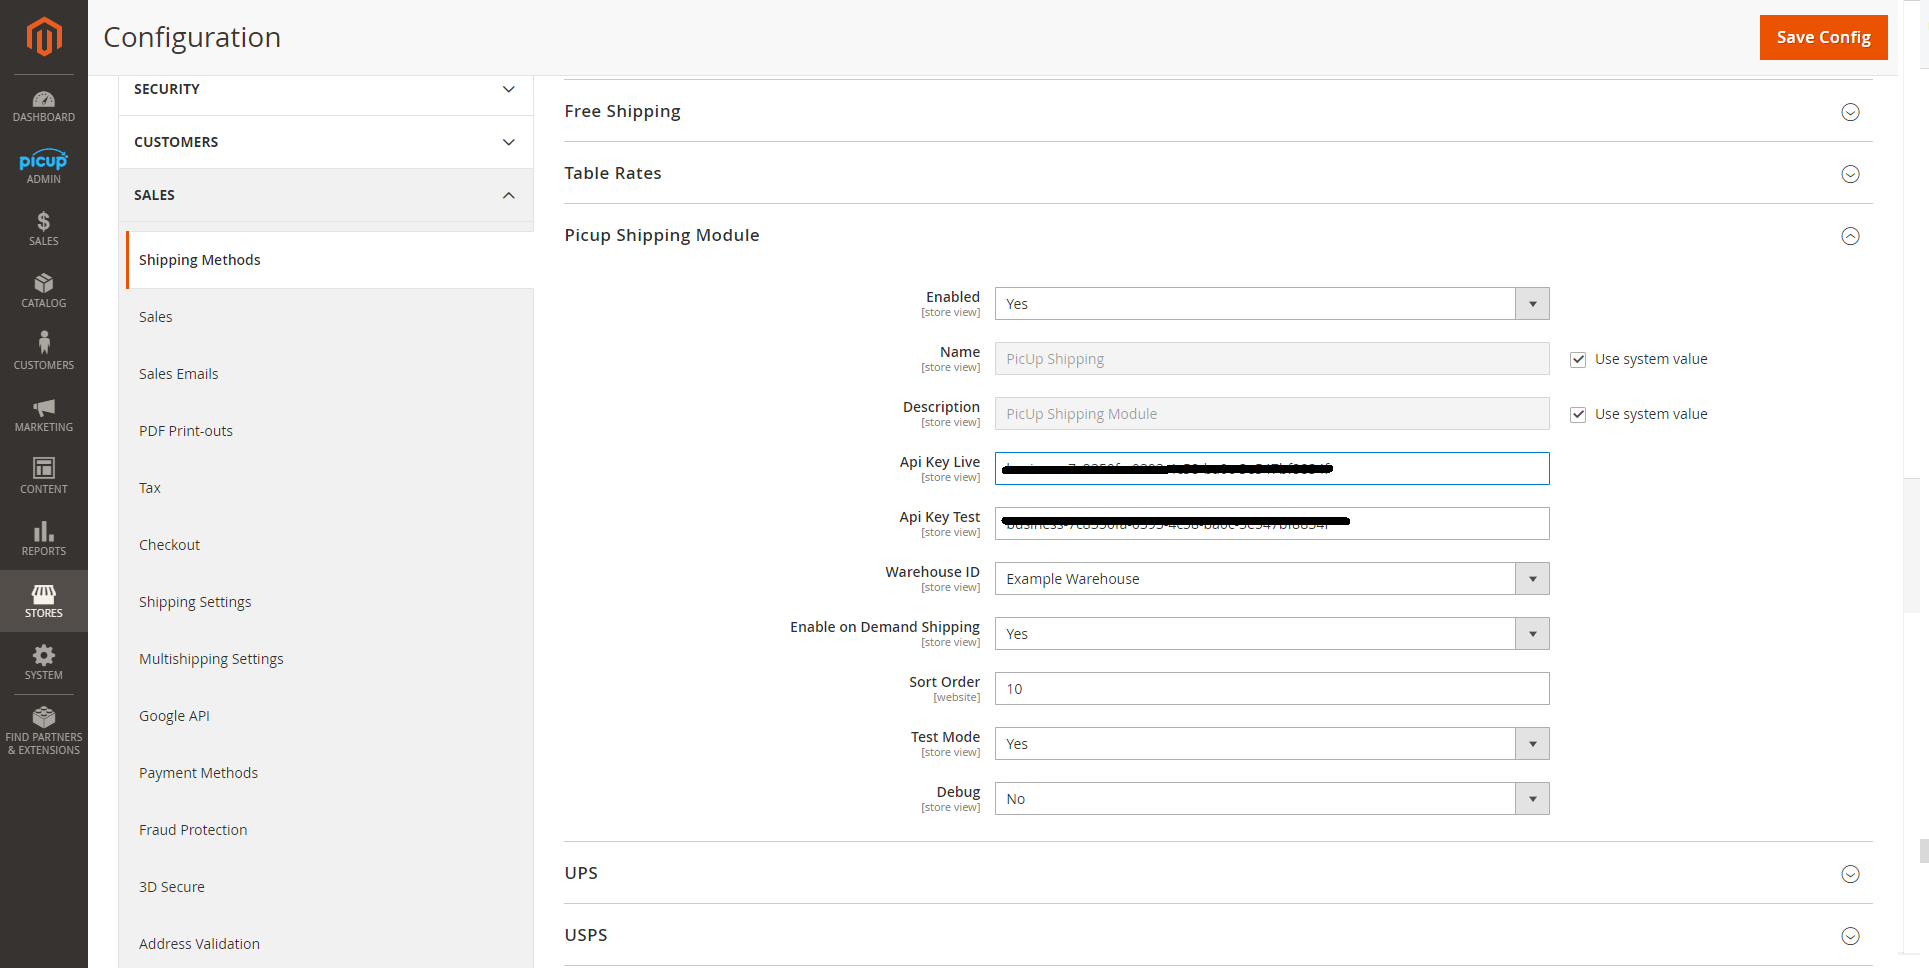Viewport: 1929px width, 968px height.
Task: Open the Sales dollar icon in the sidebar
Action: [44, 229]
